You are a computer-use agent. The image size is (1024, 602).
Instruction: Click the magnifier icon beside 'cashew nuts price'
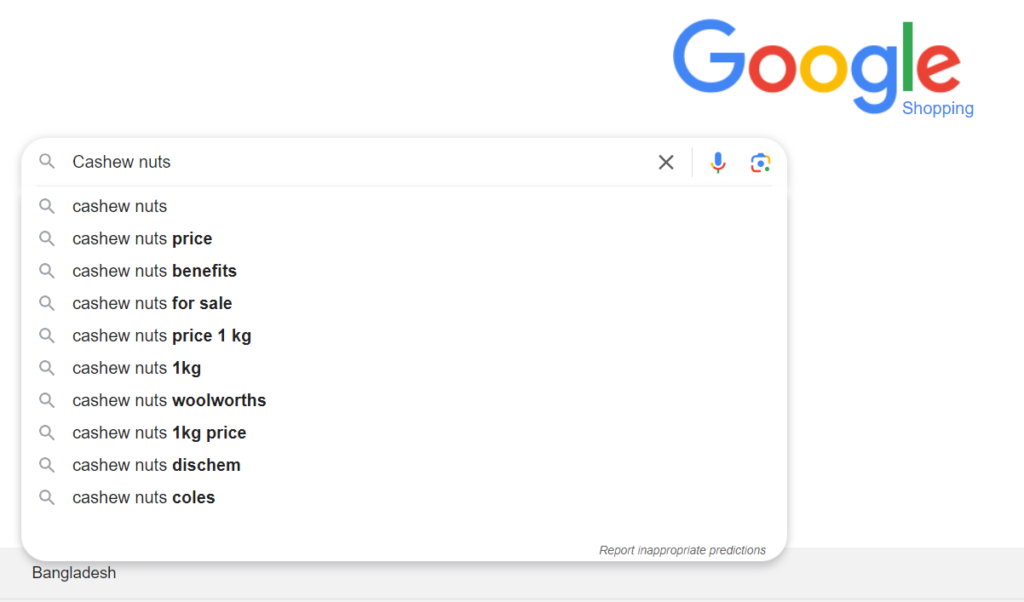tap(46, 239)
